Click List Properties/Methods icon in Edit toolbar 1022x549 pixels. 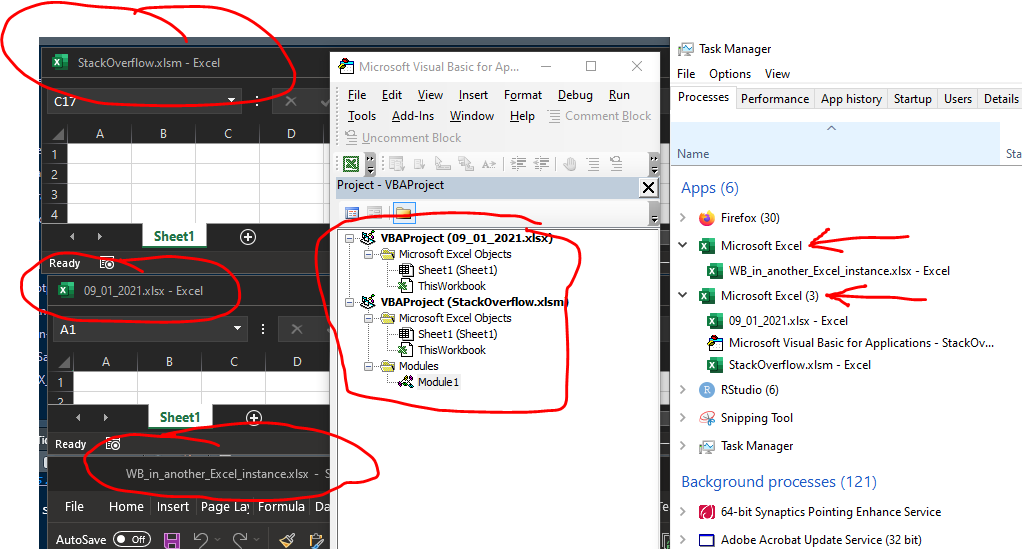pos(396,164)
